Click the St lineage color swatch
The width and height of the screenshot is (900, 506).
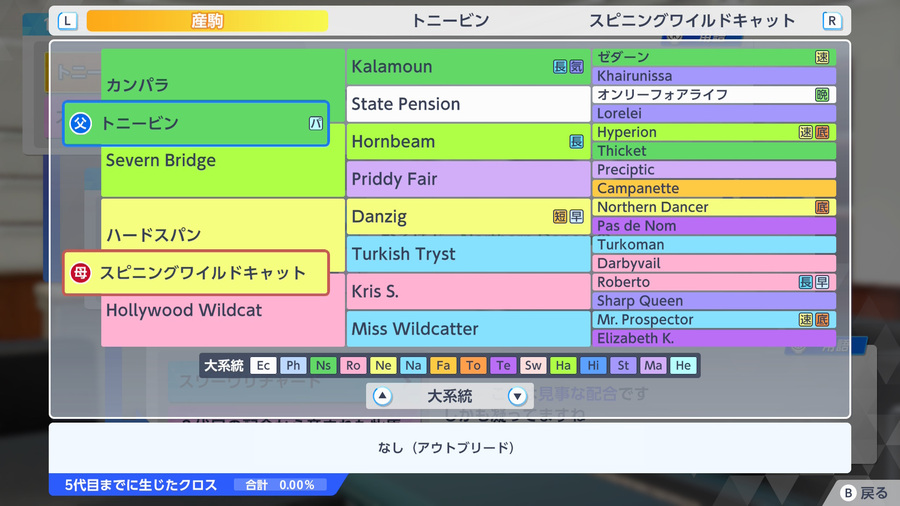[623, 365]
